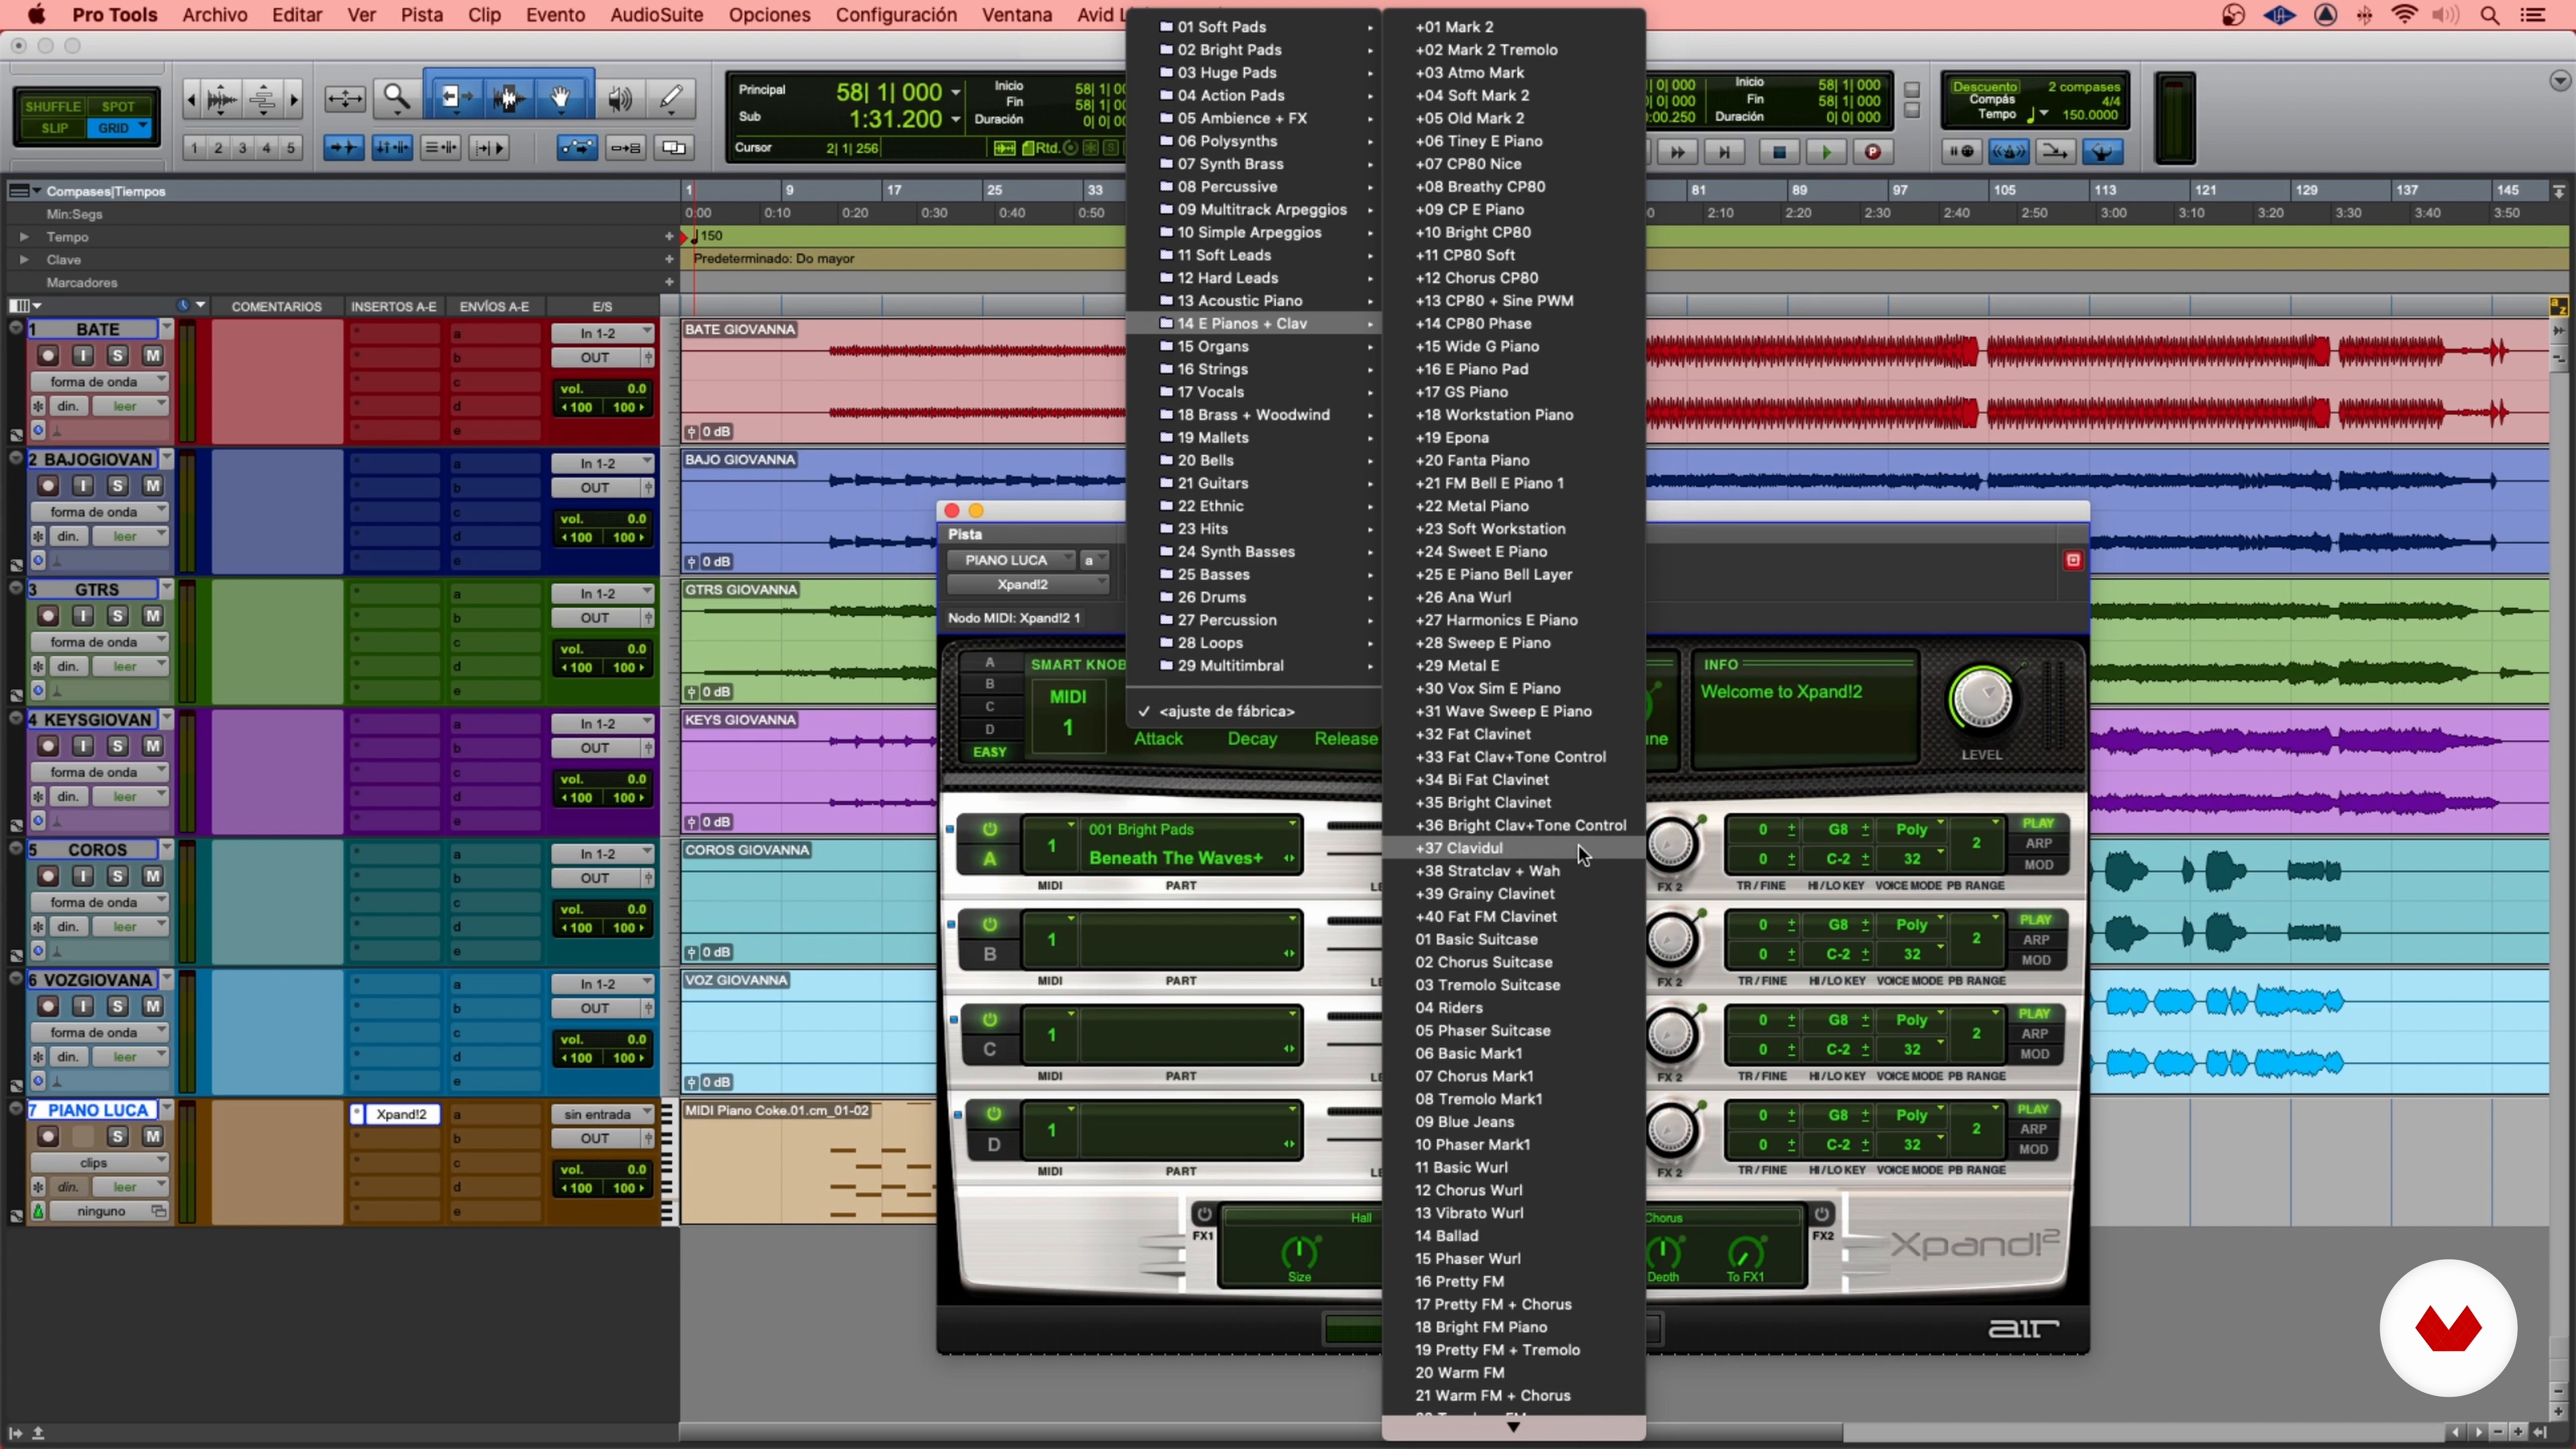Select the Grabber hand tool
The height and width of the screenshot is (1449, 2576).
561,97
